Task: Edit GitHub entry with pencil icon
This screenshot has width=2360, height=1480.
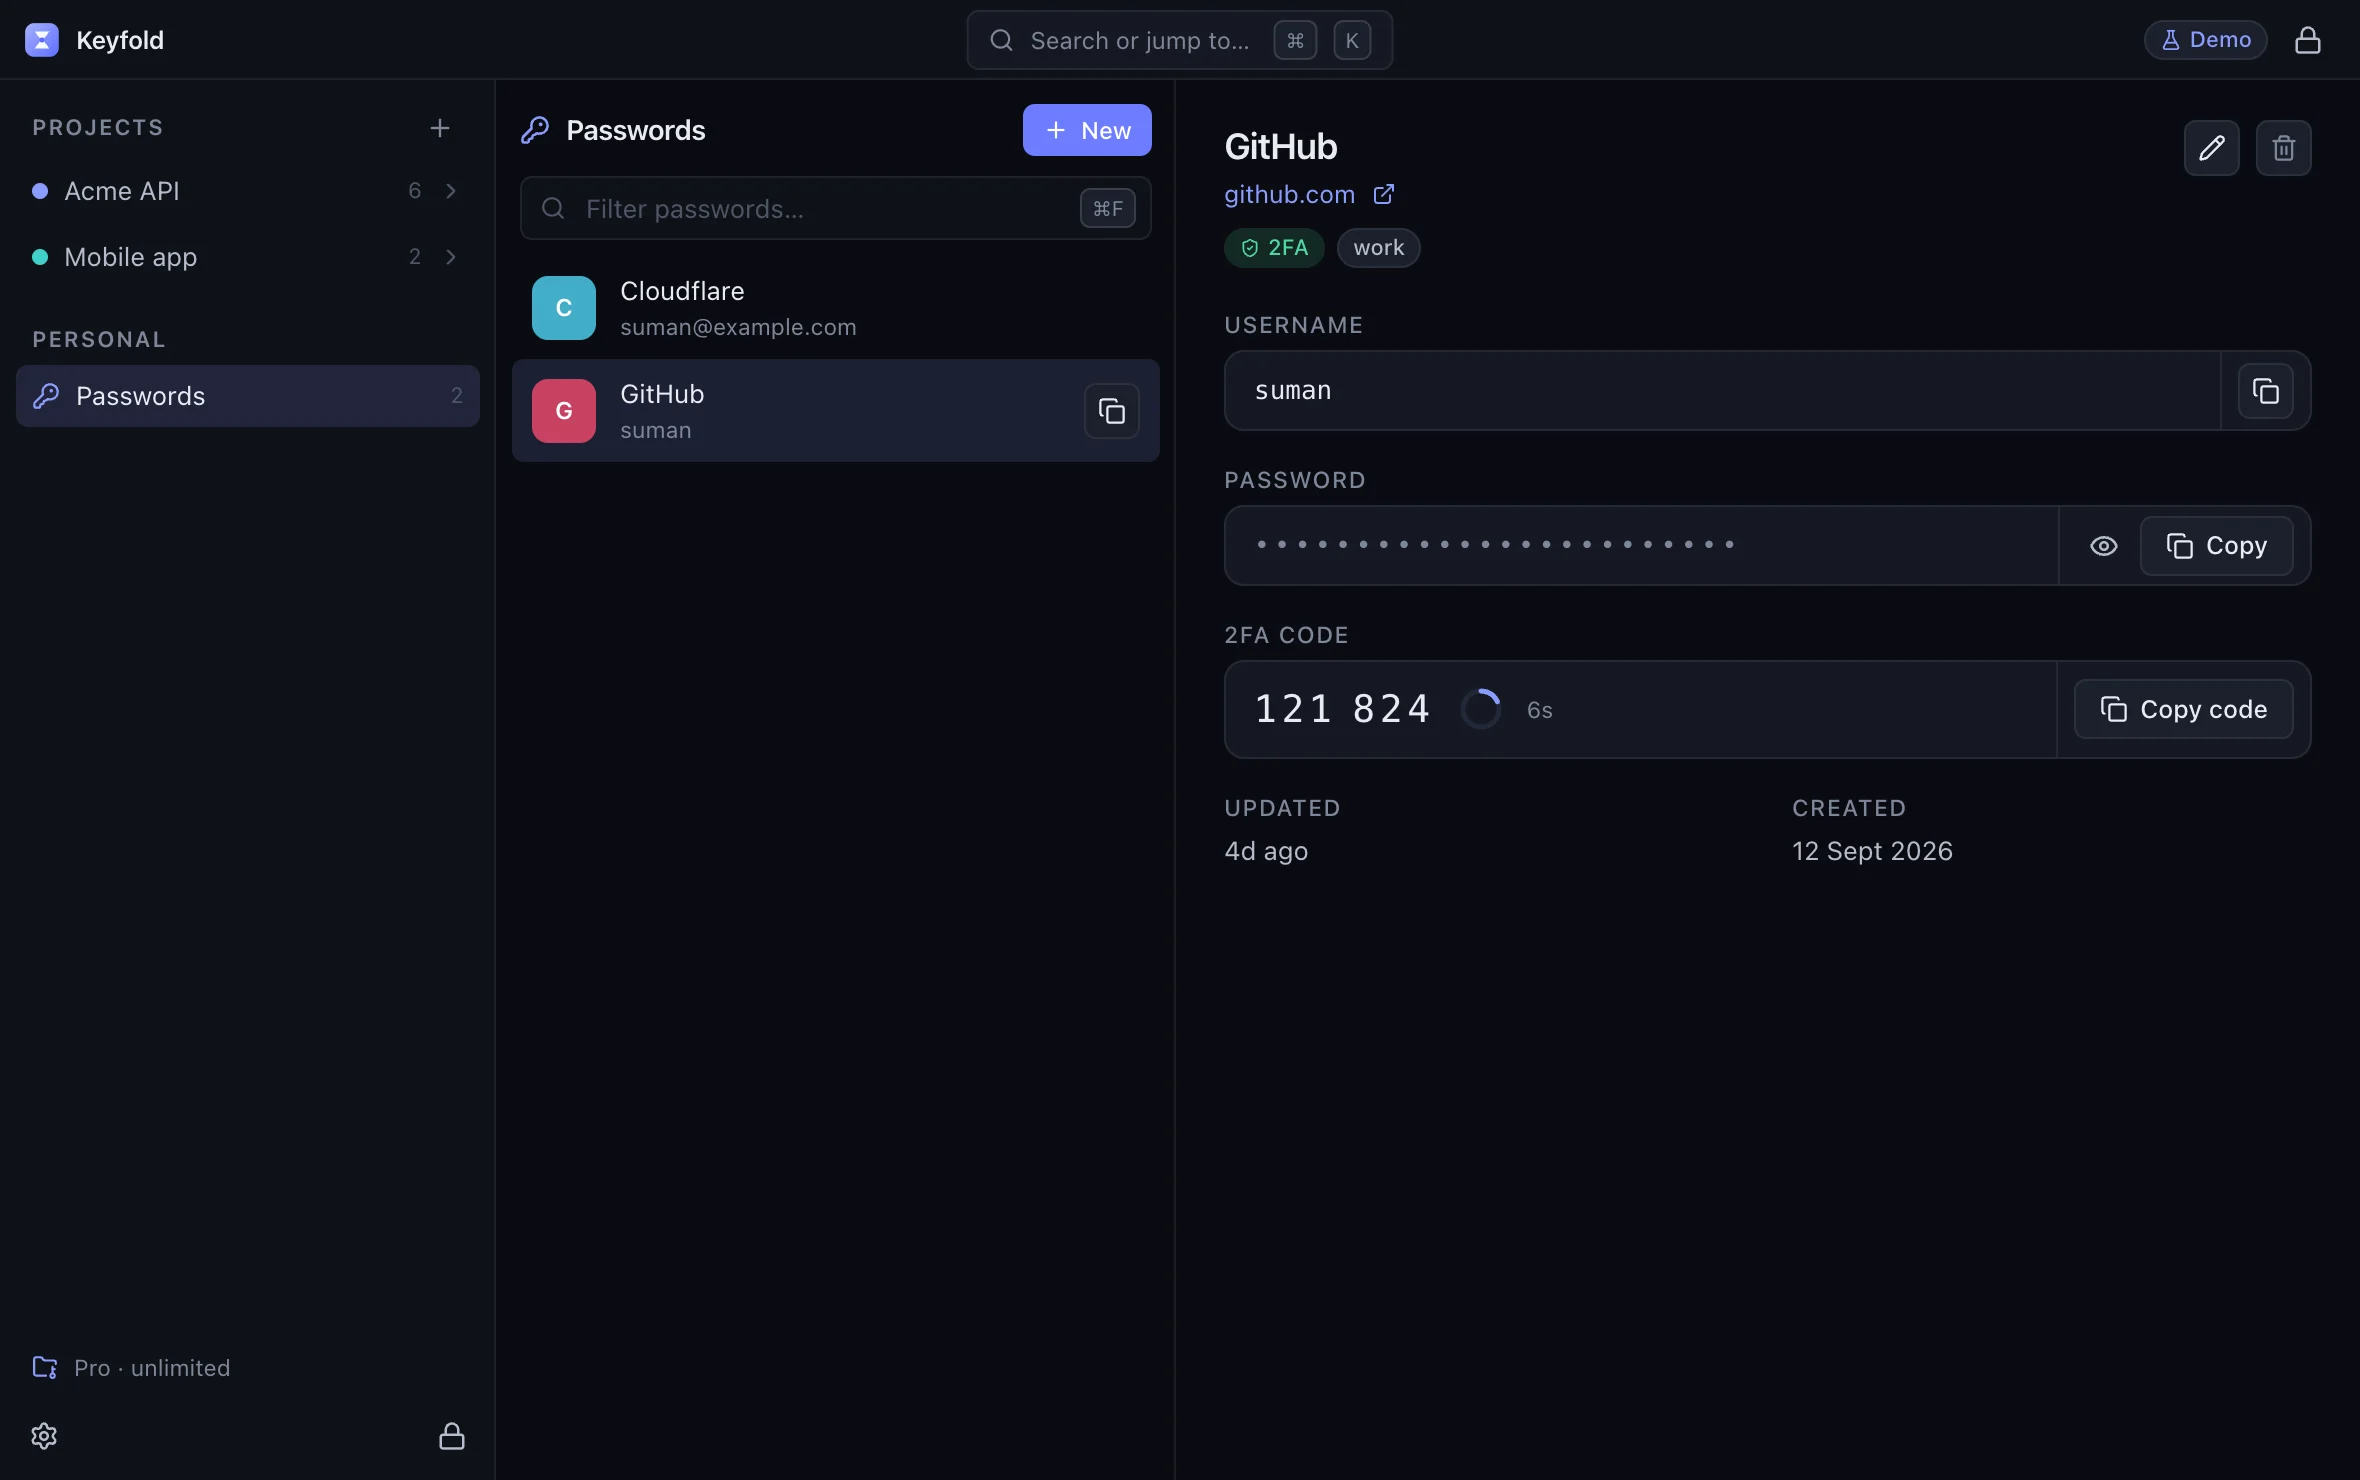Action: tap(2211, 148)
